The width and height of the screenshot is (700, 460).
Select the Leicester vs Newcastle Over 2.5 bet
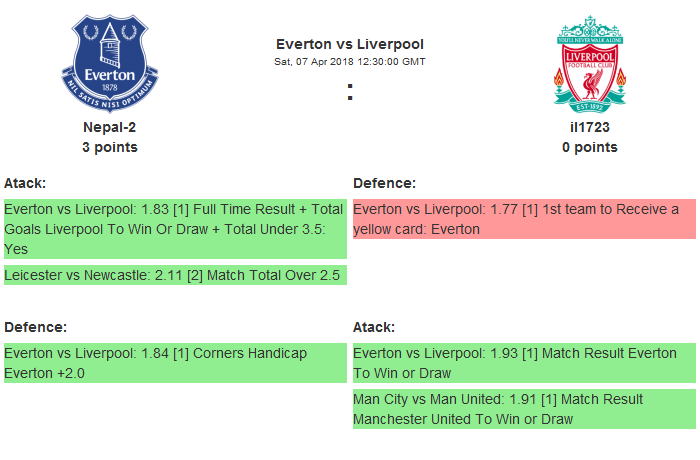[175, 274]
